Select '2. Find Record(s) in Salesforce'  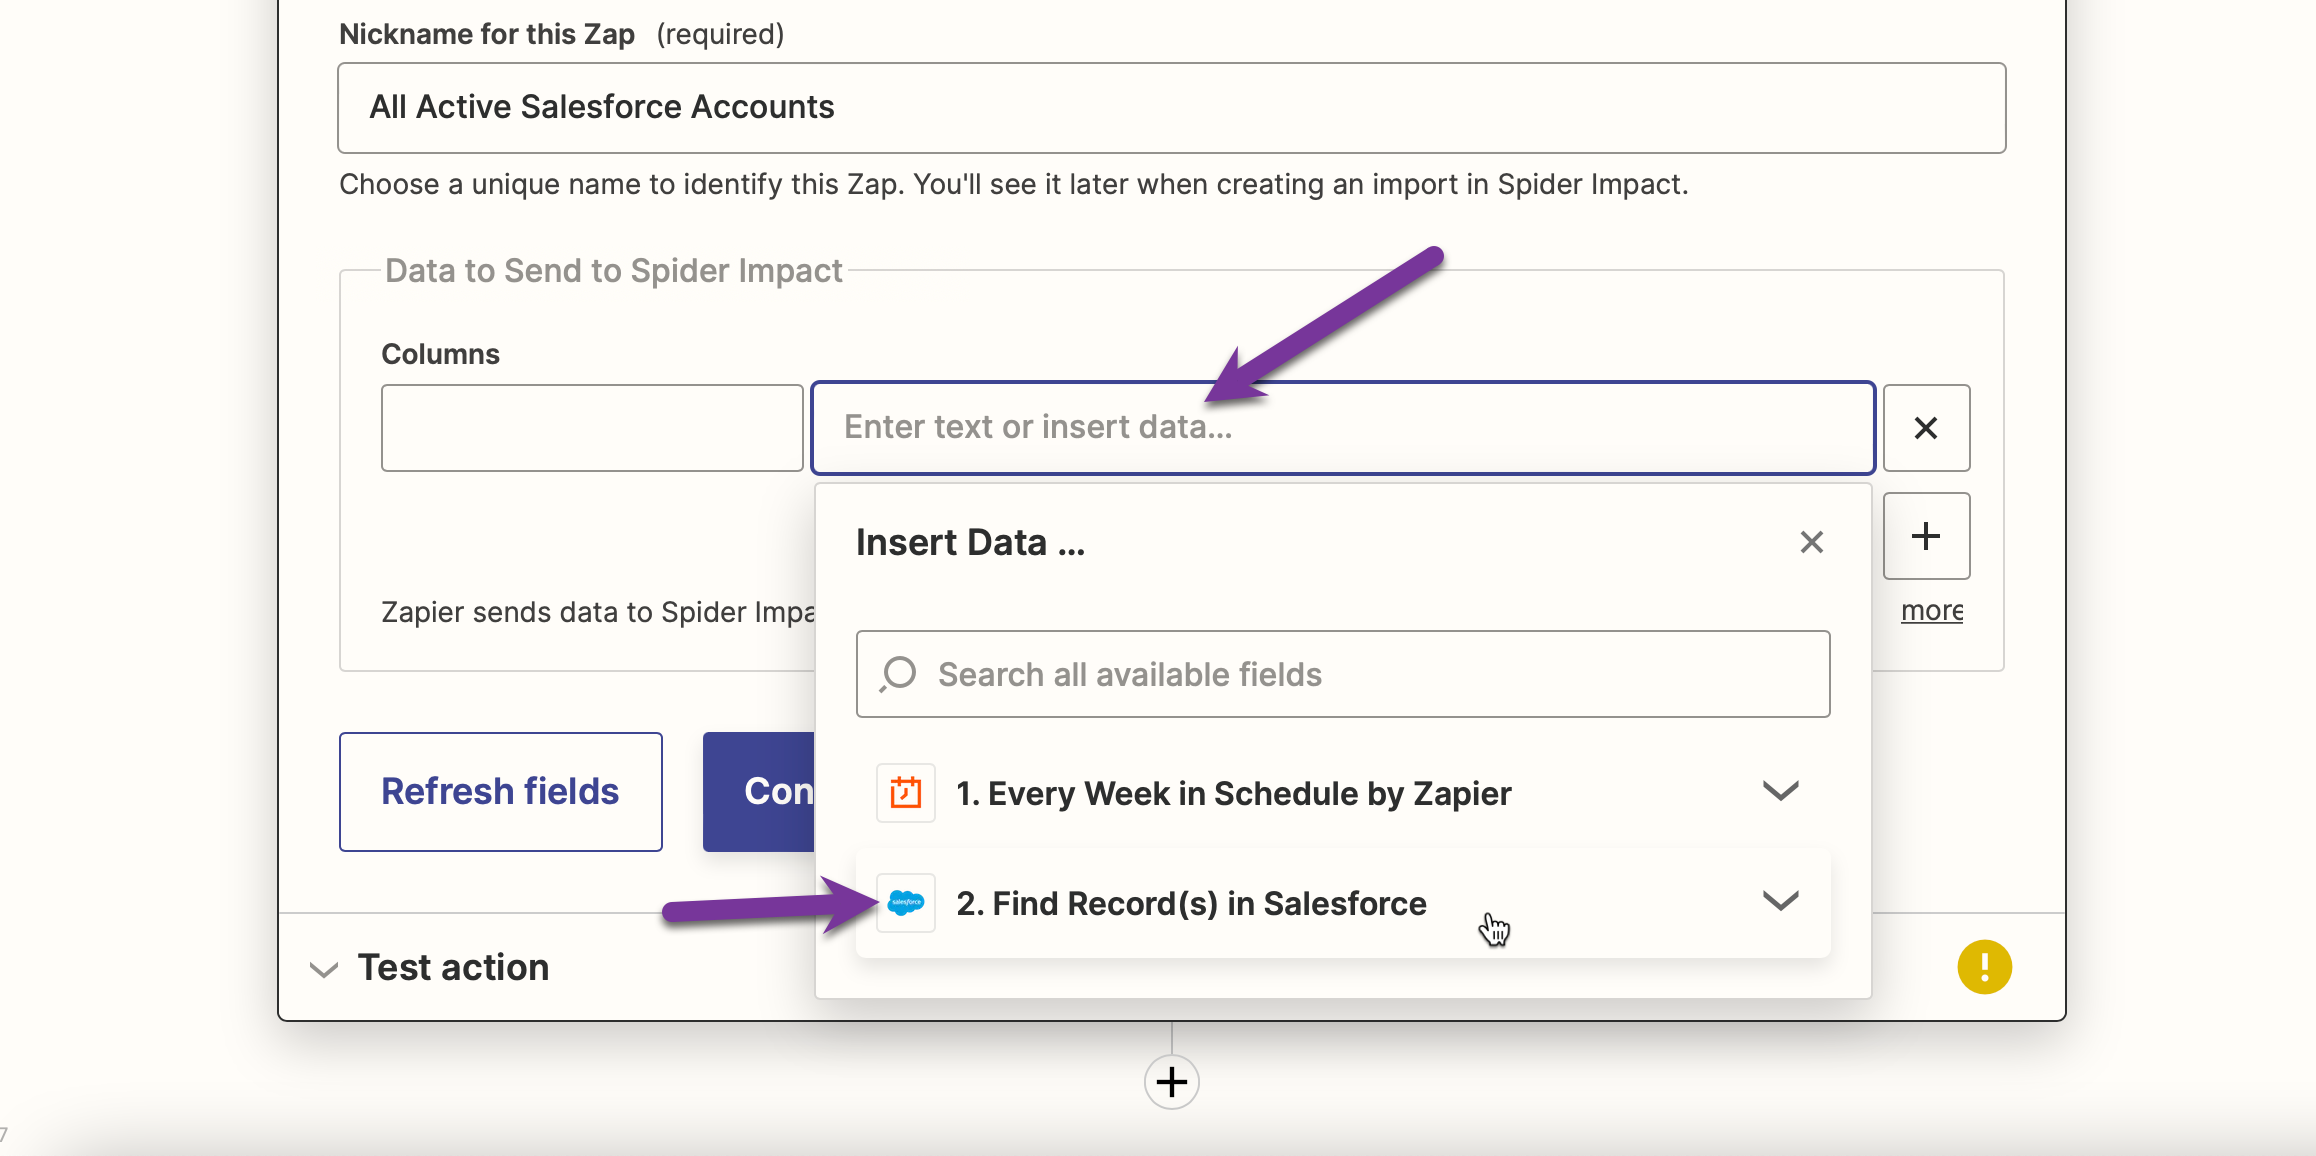point(1343,903)
